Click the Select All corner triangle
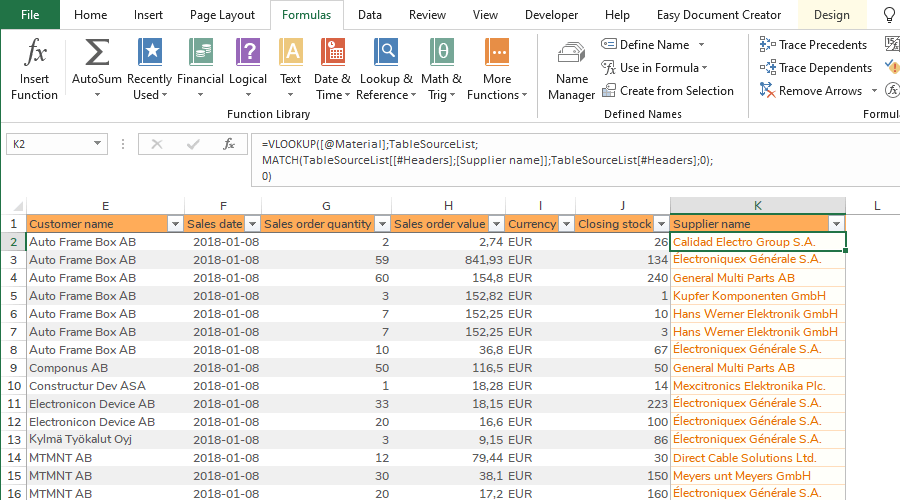Viewport: 900px width, 500px height. [18, 206]
